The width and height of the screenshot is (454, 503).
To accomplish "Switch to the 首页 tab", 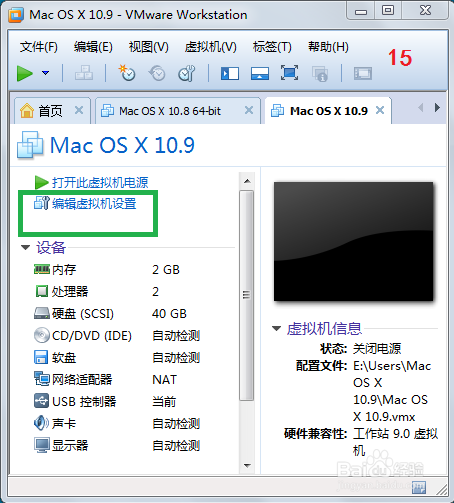I will (x=51, y=111).
